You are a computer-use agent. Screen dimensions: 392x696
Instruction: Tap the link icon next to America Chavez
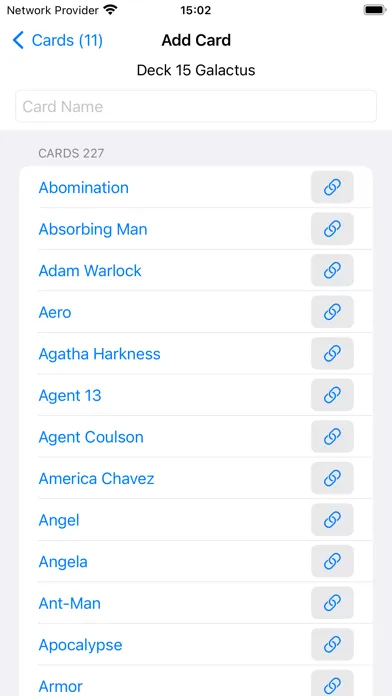(332, 478)
